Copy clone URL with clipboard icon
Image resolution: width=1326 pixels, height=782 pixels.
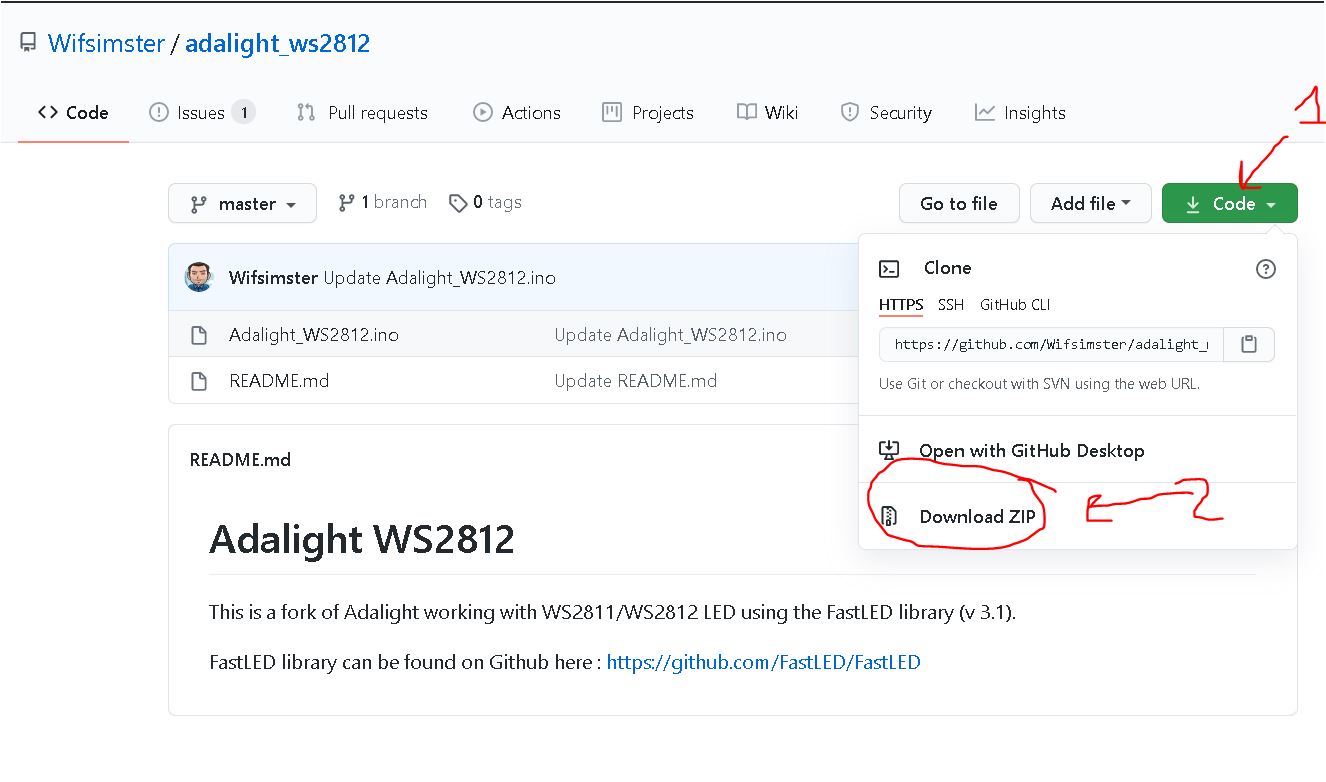1249,344
